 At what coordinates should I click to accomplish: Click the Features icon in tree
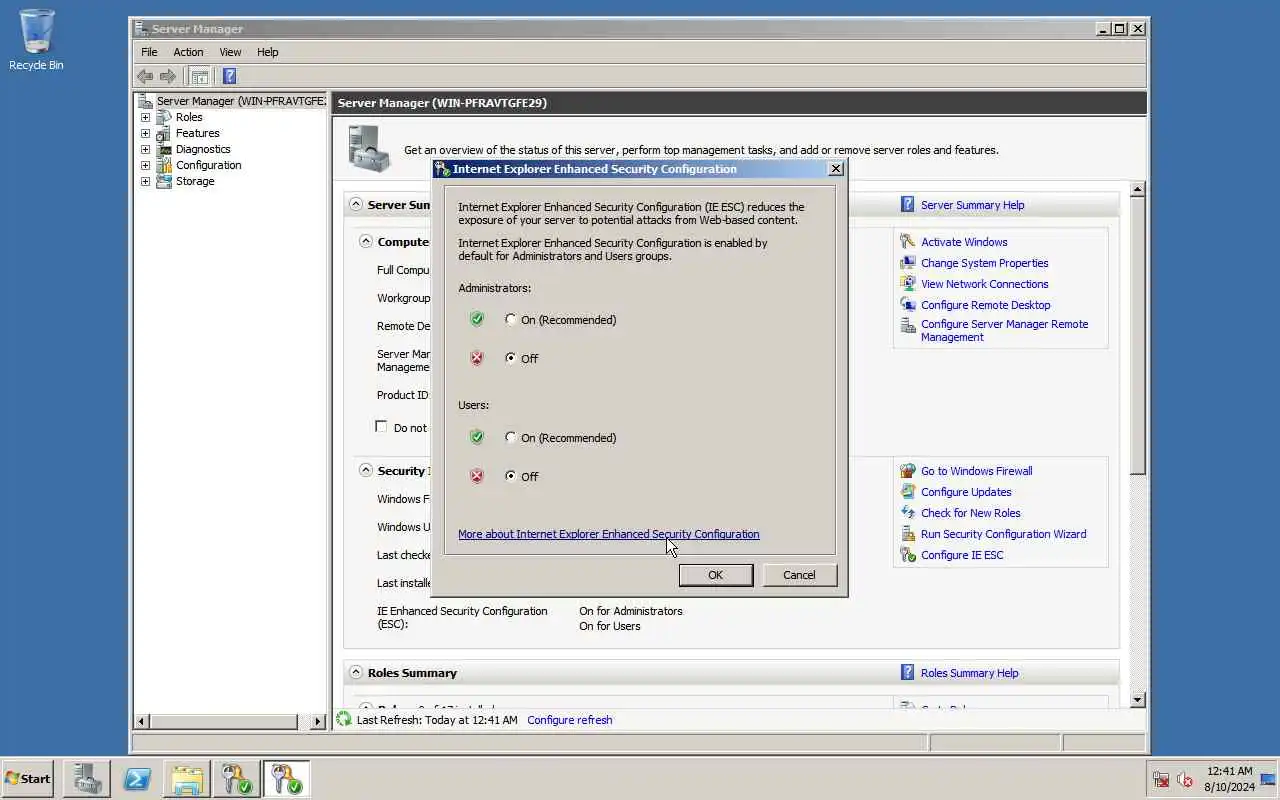(x=164, y=133)
